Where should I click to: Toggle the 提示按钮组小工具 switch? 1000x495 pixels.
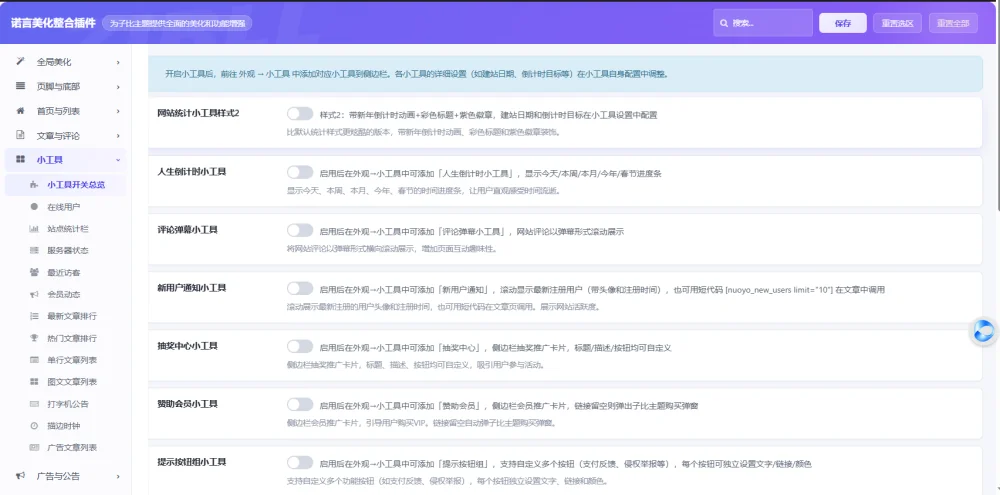point(300,462)
